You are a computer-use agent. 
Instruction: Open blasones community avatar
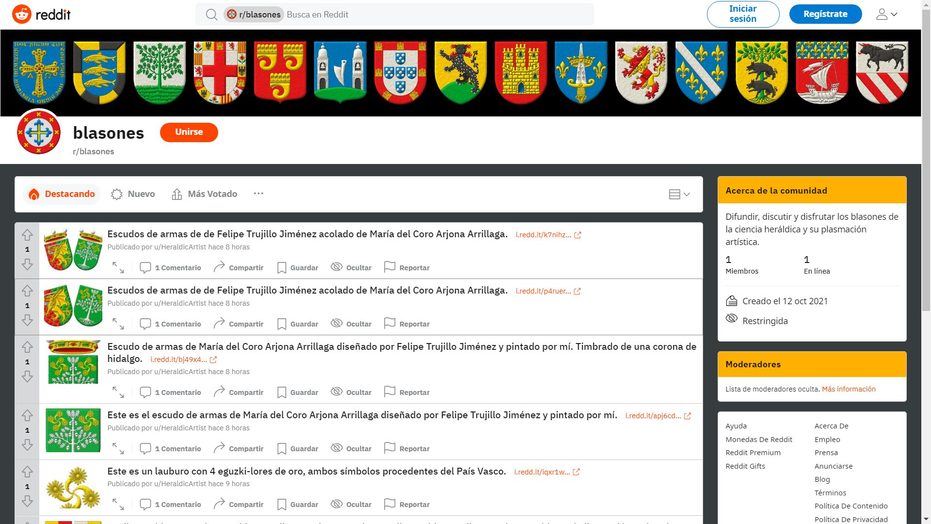tap(39, 132)
